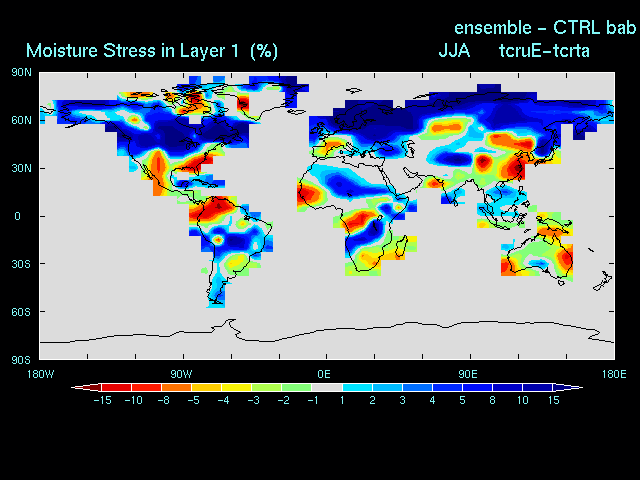Click the '90E' longitude axis label
The height and width of the screenshot is (480, 640).
pyautogui.click(x=468, y=373)
